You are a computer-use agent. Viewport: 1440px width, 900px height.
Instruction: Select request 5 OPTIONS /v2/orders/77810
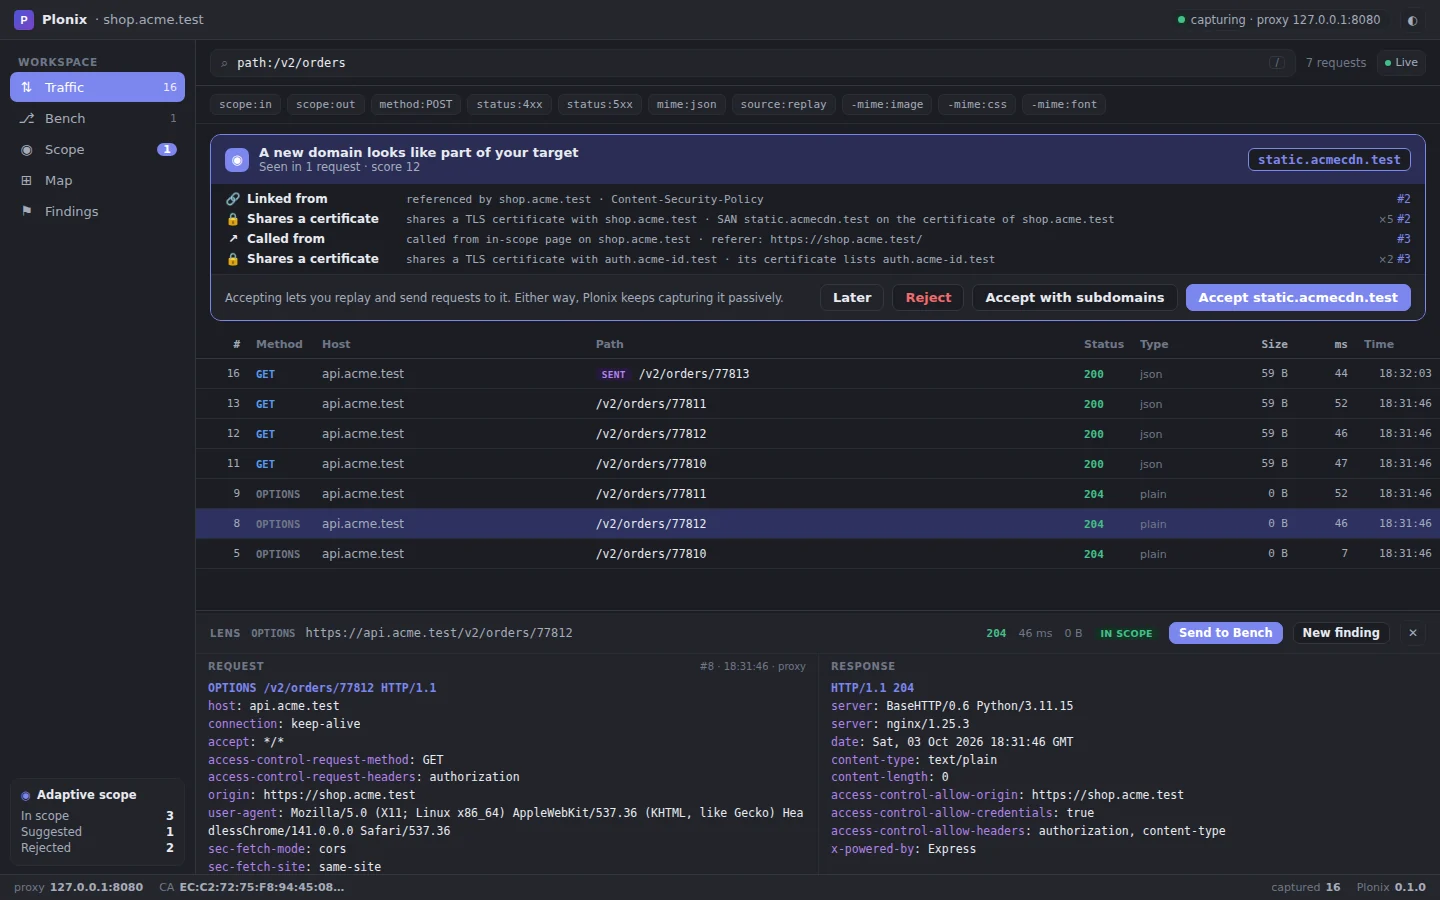pos(818,554)
